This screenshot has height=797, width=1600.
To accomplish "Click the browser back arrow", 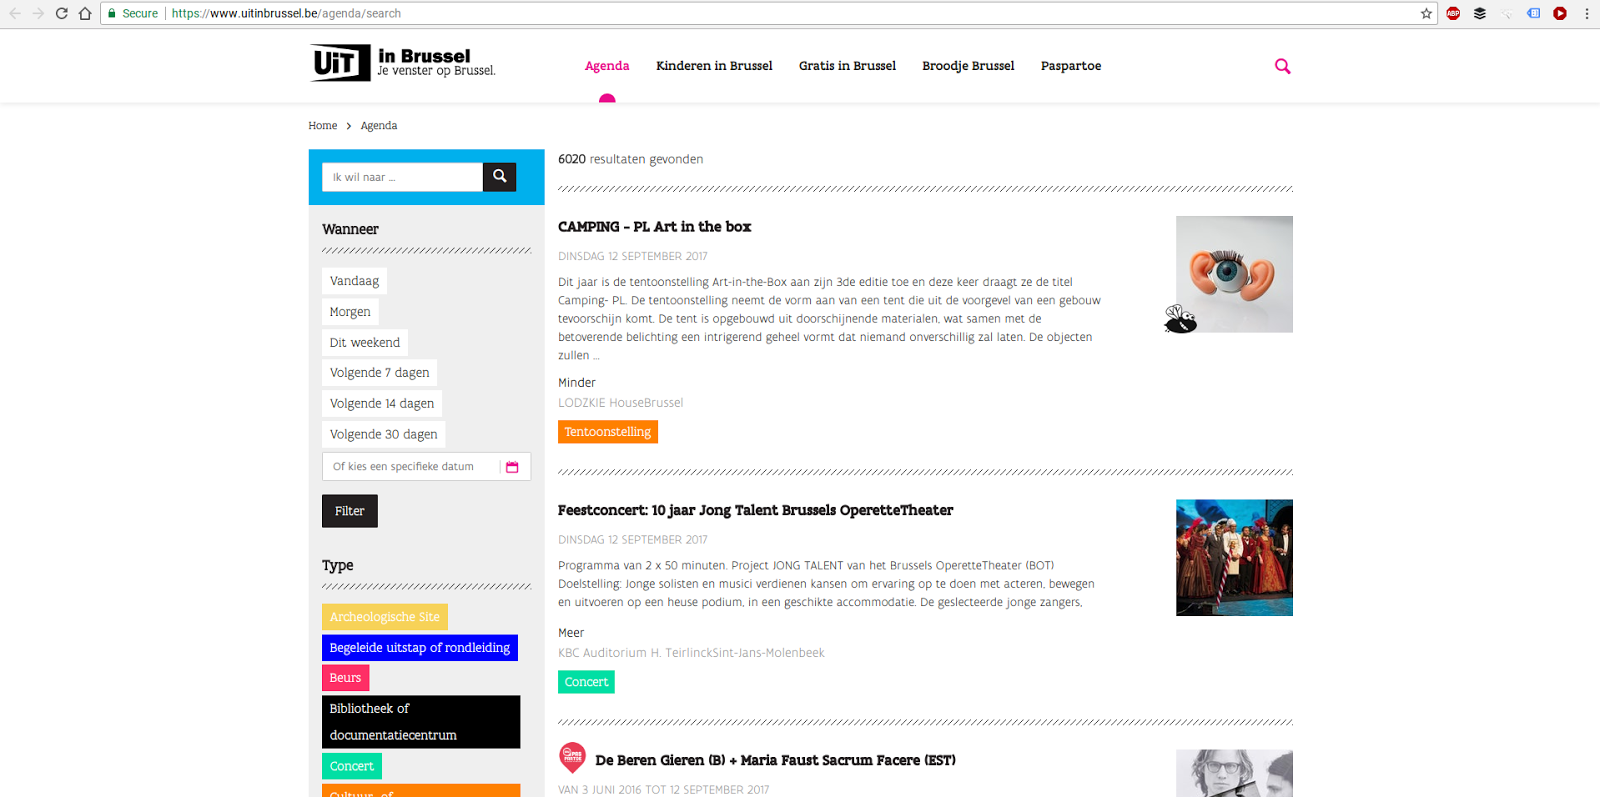I will pos(14,13).
